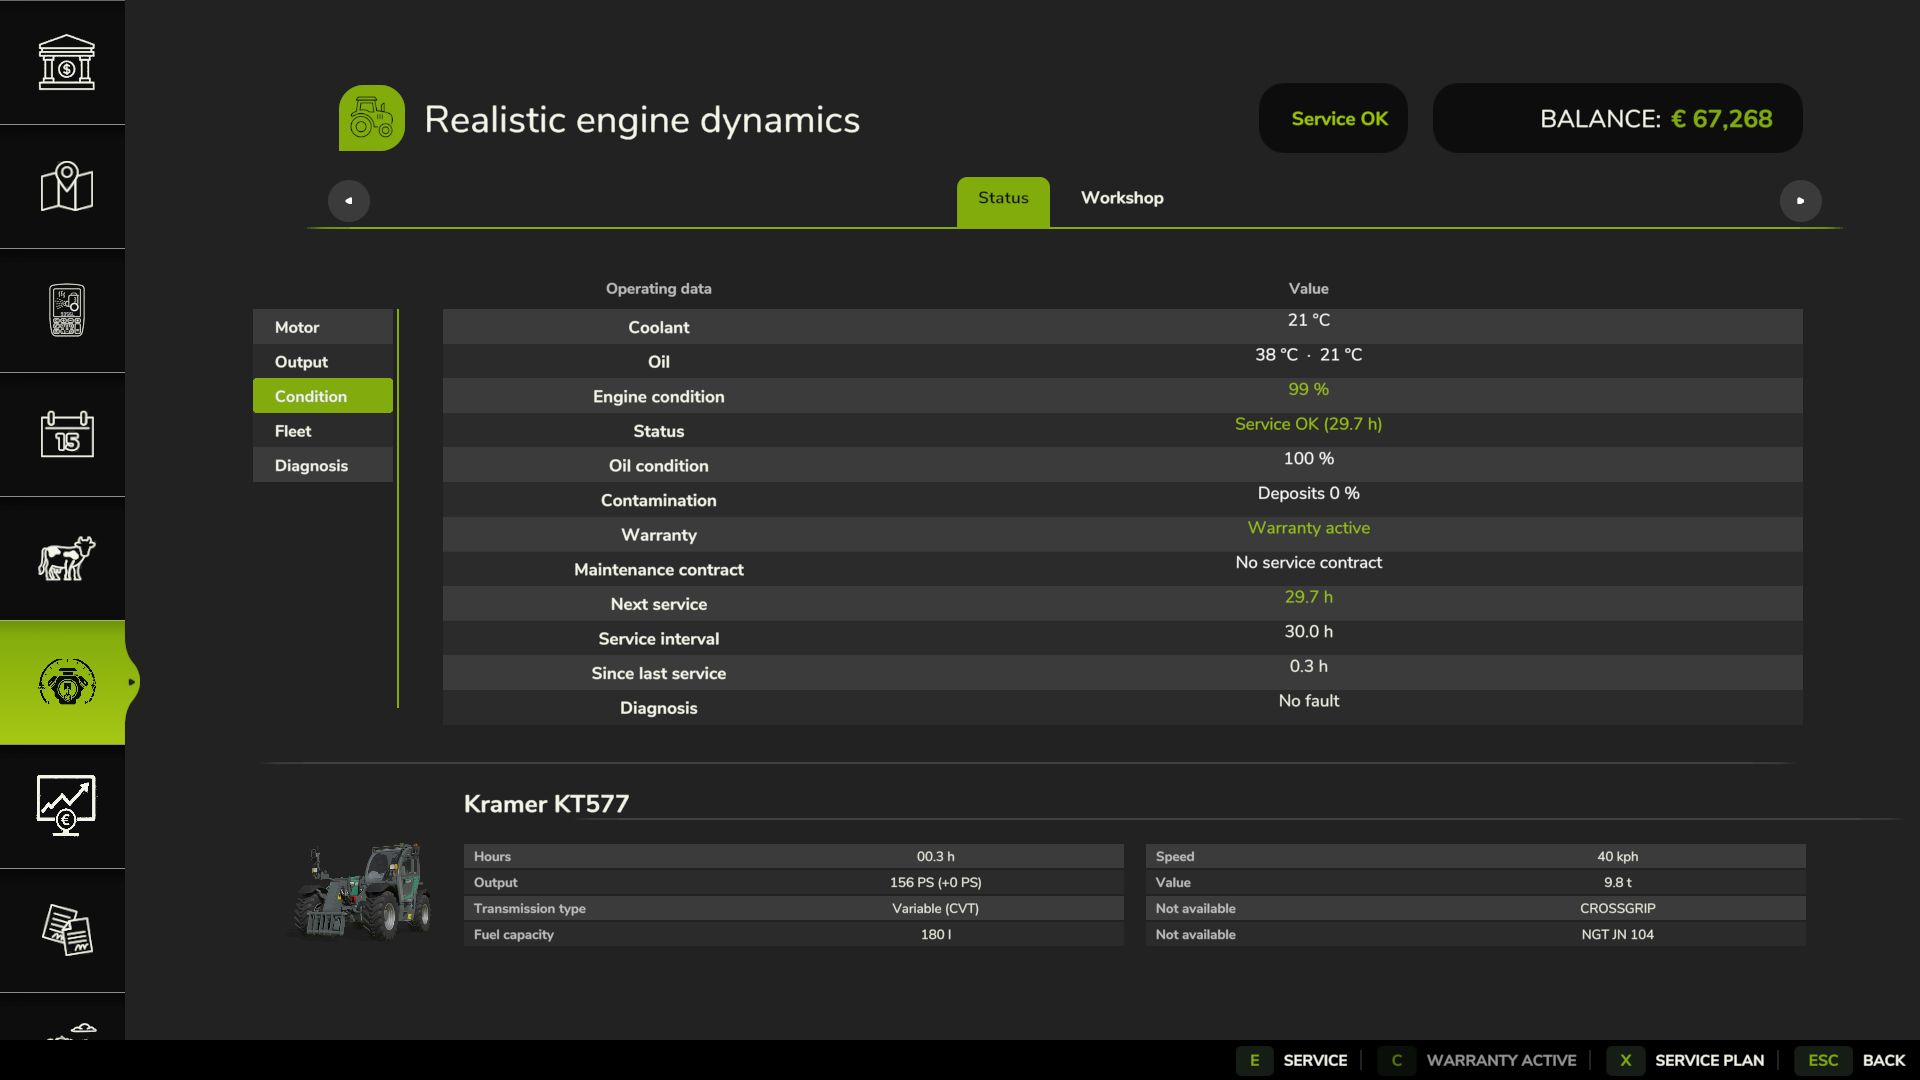Click the Variable (CVT) transmission value
The image size is (1920, 1080).
tap(935, 908)
